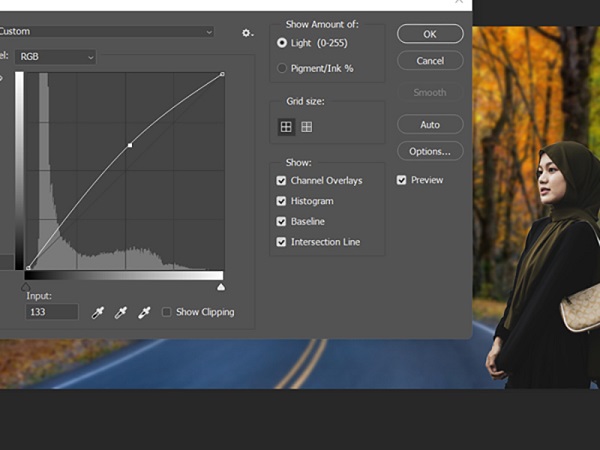Disable the Baseline checkbox
The height and width of the screenshot is (450, 600).
[282, 222]
